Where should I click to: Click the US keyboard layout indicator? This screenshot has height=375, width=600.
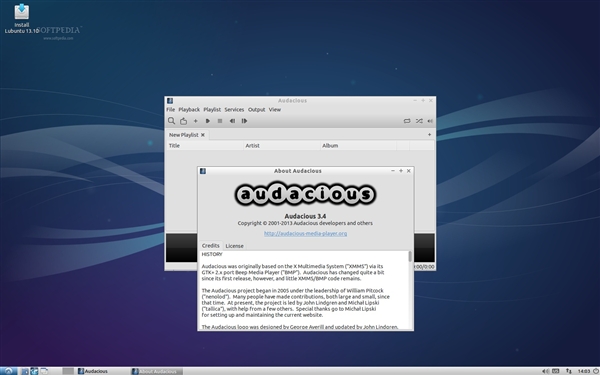coord(556,371)
